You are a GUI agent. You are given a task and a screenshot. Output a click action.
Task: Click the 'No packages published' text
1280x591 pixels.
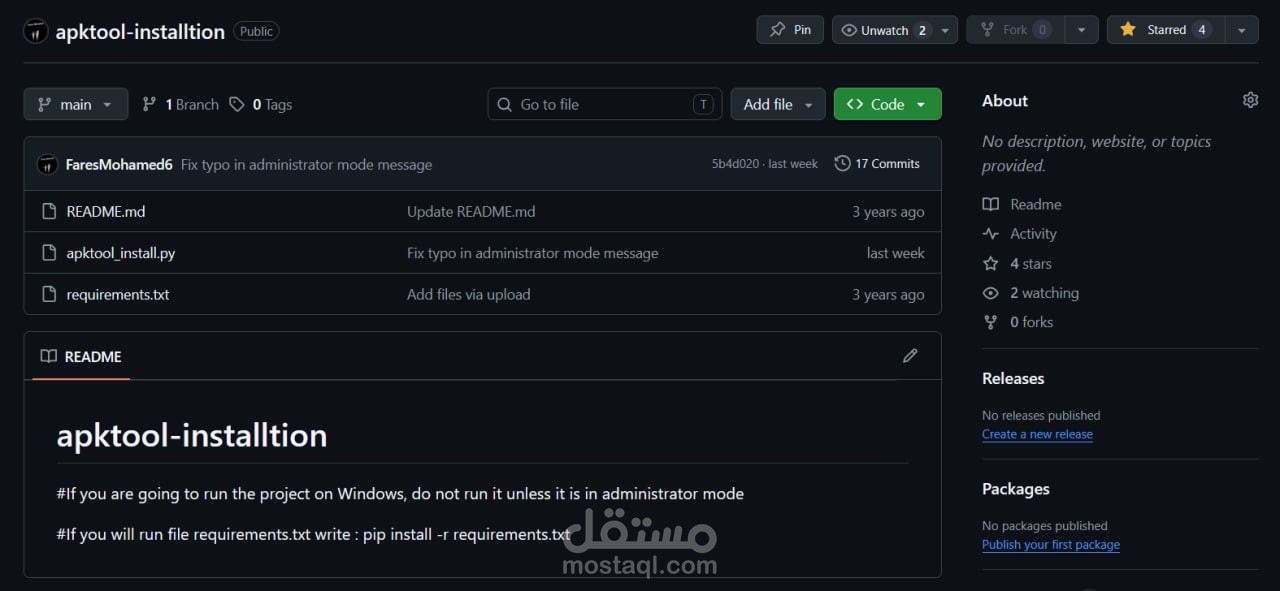click(x=1045, y=526)
